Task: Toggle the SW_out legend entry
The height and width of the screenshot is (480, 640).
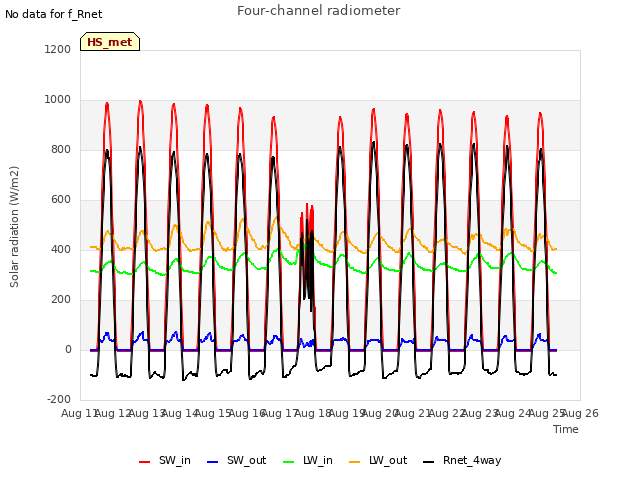Action: pyautogui.click(x=236, y=460)
